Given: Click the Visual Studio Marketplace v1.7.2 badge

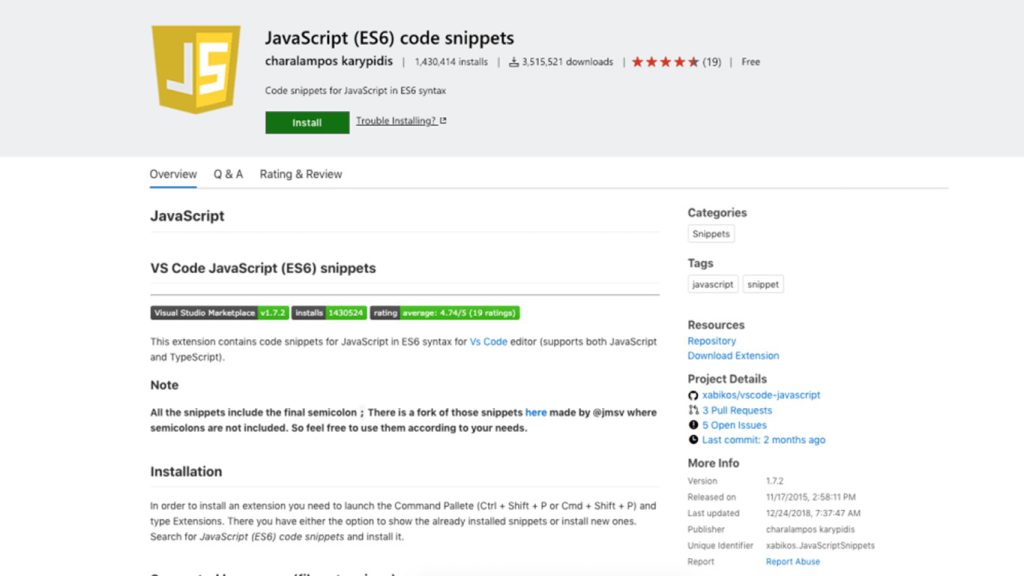Looking at the screenshot, I should pos(219,313).
